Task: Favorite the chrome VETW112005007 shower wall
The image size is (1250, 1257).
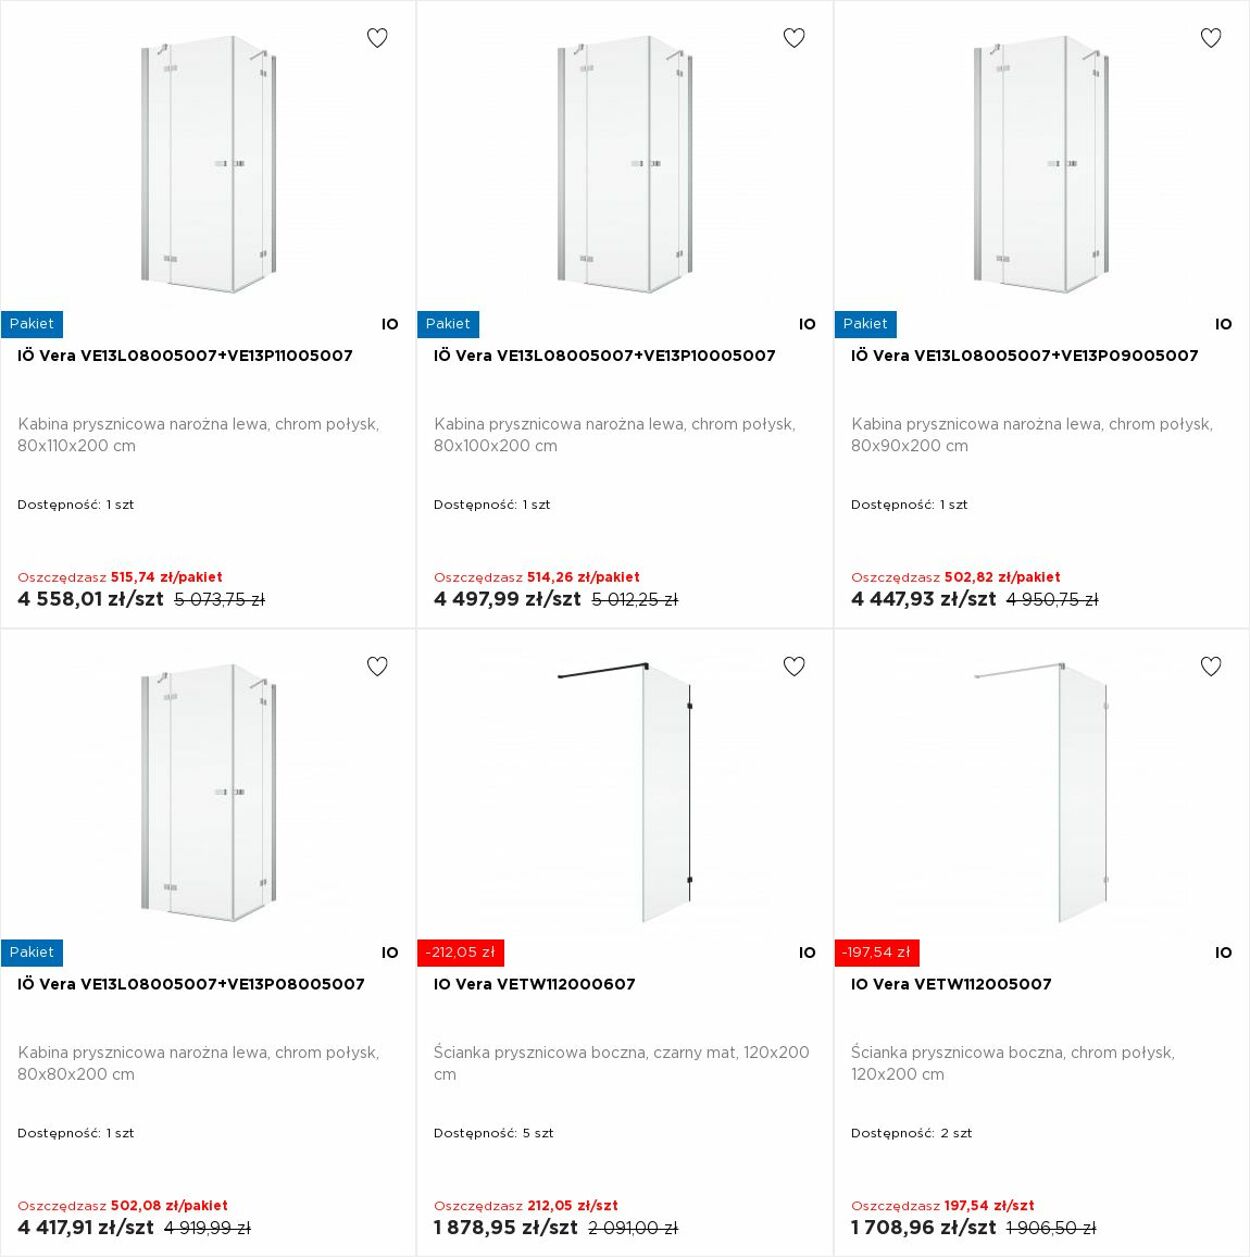Action: [x=1211, y=666]
